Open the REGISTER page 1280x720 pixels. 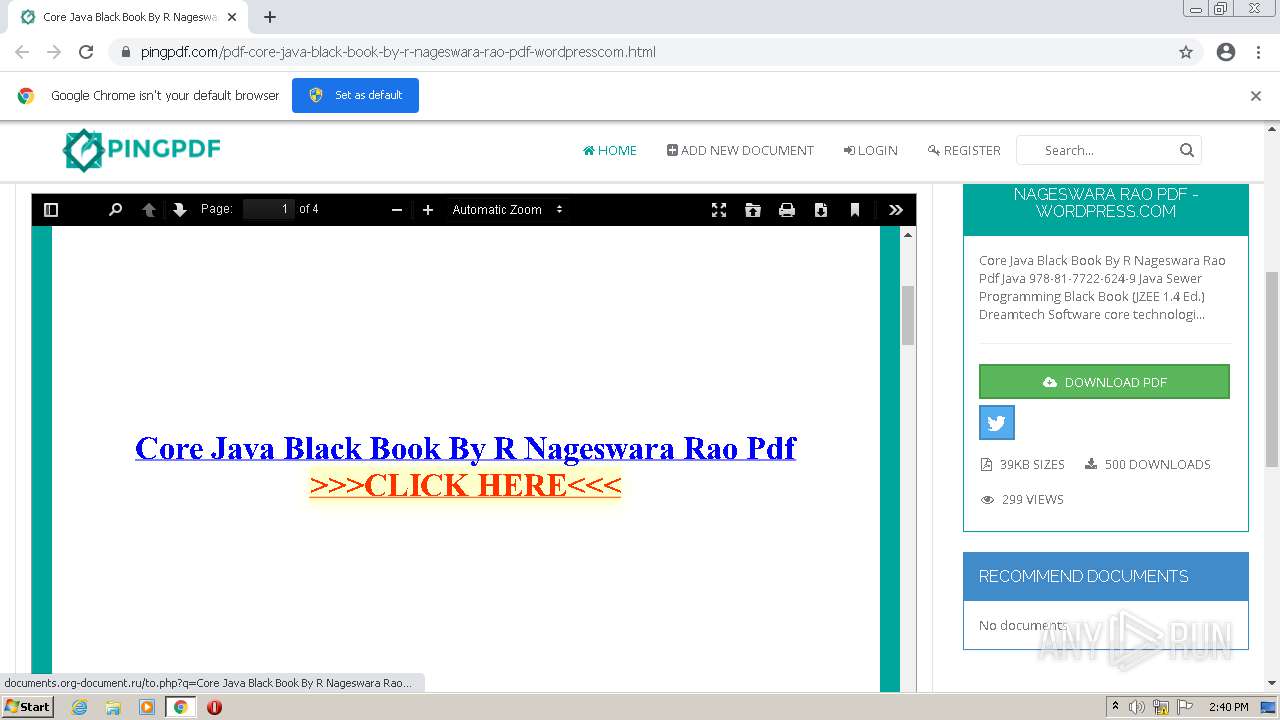coord(964,150)
